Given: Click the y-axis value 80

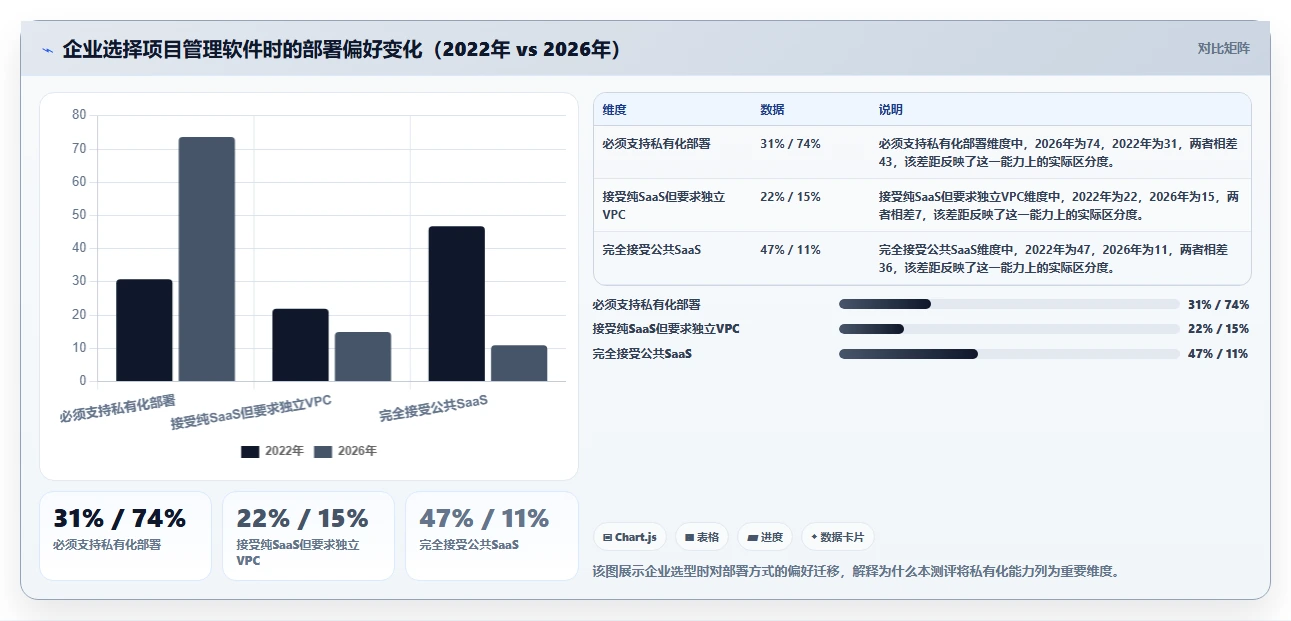Looking at the screenshot, I should pyautogui.click(x=79, y=115).
